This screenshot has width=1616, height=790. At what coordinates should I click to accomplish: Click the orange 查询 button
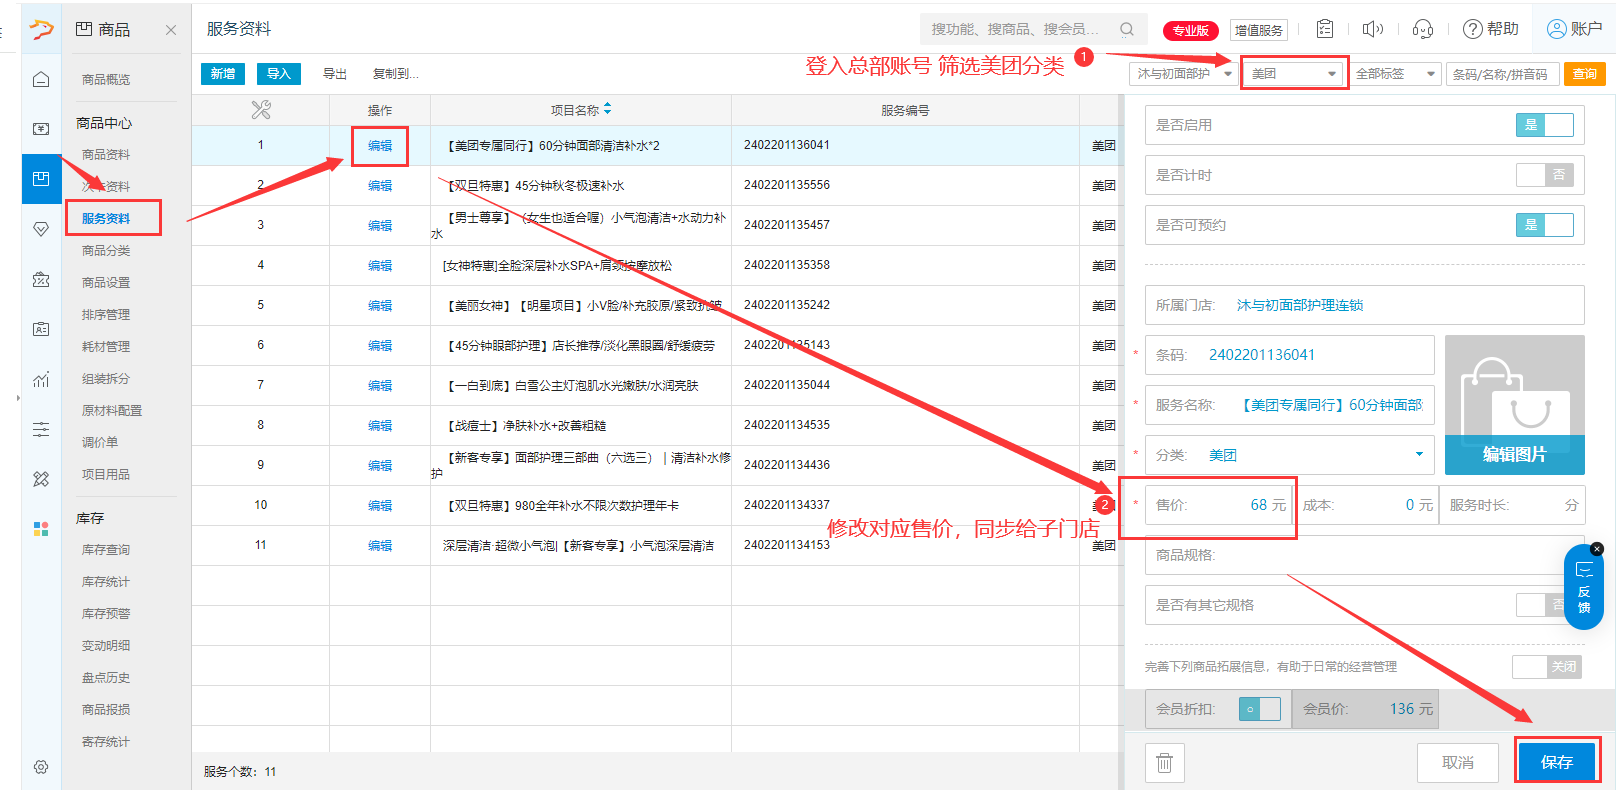[1585, 74]
